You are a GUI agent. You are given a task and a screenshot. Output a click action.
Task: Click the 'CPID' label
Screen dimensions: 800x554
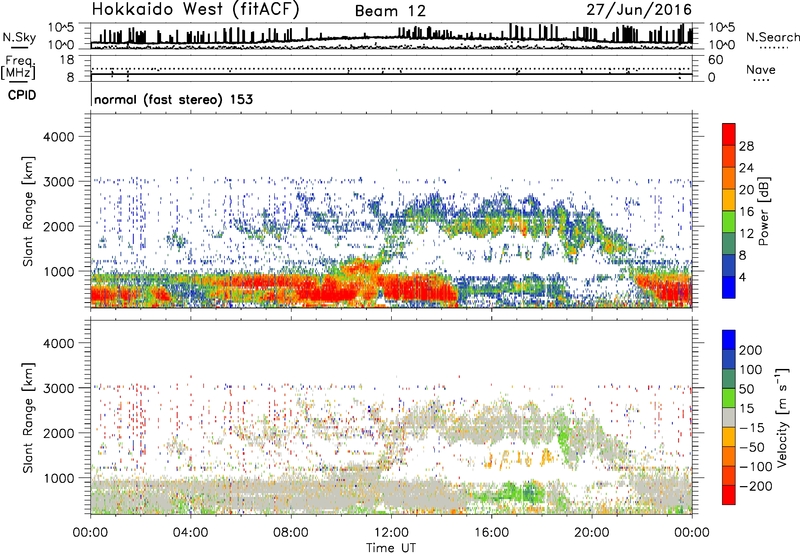pos(22,95)
